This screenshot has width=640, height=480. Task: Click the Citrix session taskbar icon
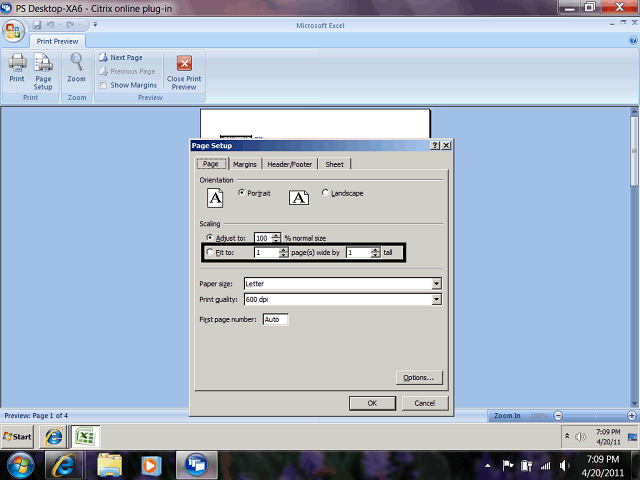click(x=197, y=465)
